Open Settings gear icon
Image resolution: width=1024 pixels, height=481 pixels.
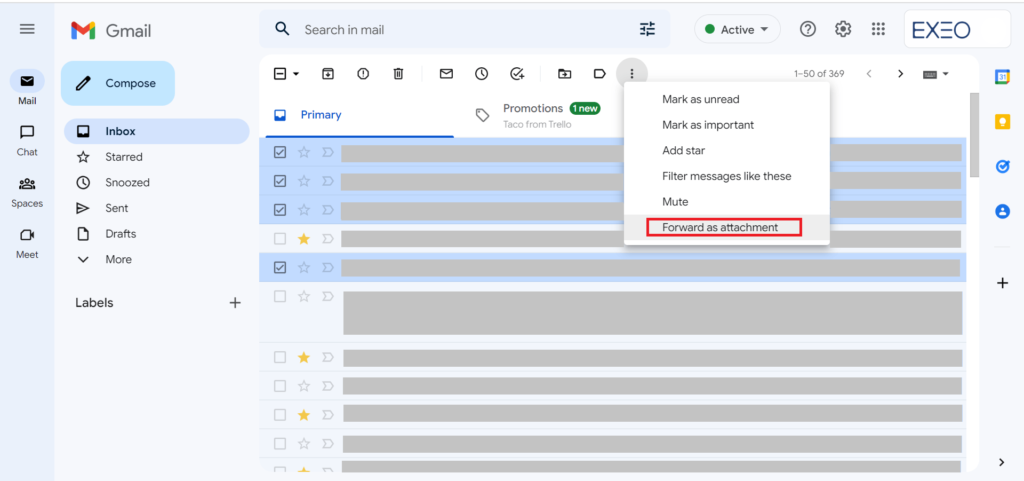(x=843, y=29)
